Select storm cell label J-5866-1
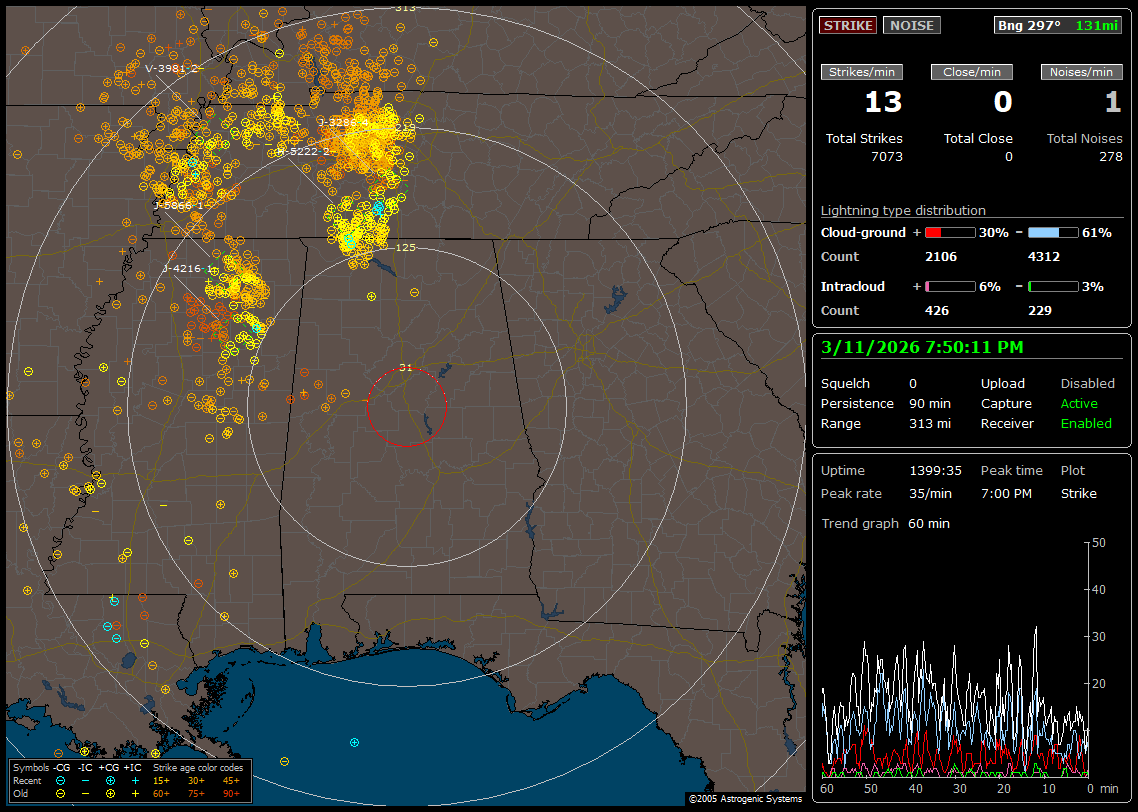Screen dimensions: 1138x812 (x=179, y=205)
